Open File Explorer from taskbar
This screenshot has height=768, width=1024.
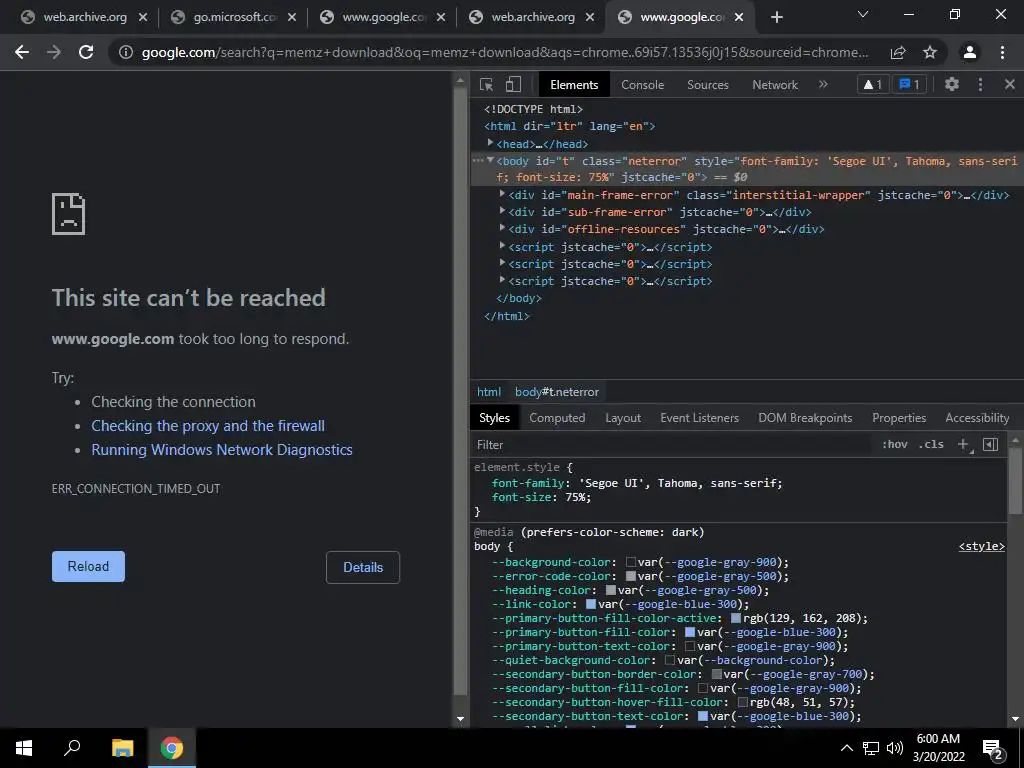coord(122,748)
